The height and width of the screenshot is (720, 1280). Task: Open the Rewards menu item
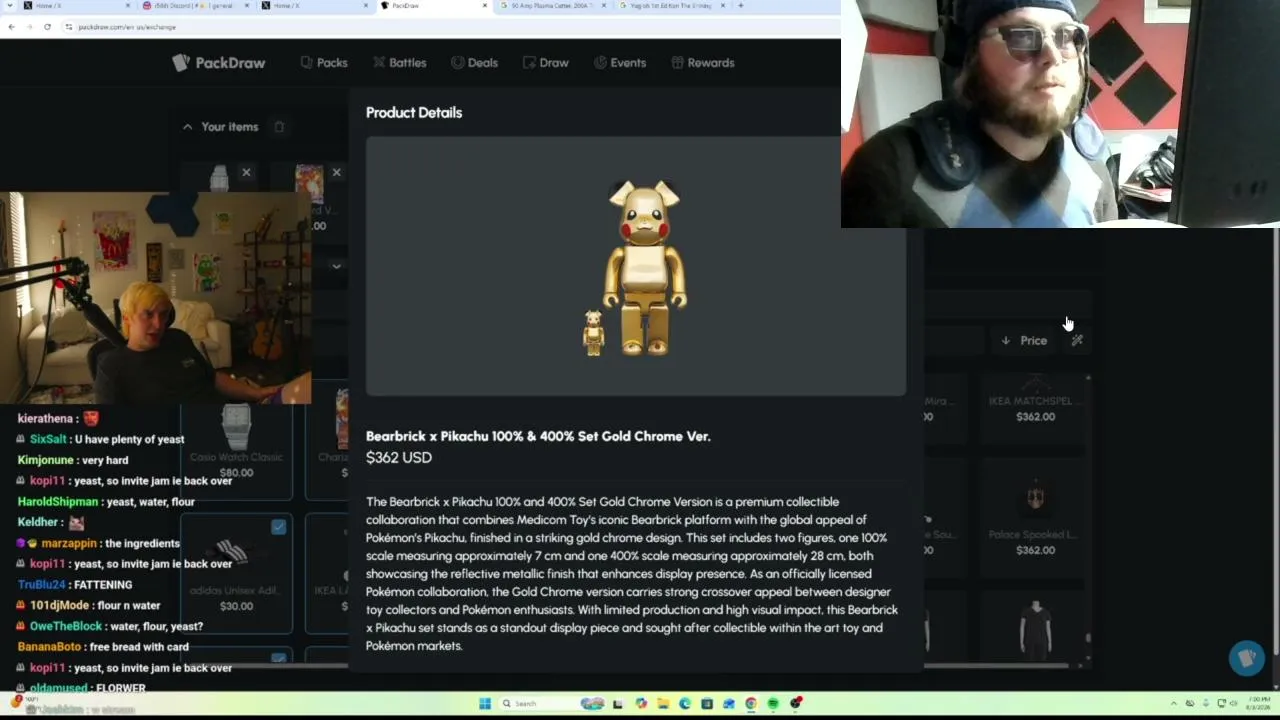pyautogui.click(x=703, y=63)
